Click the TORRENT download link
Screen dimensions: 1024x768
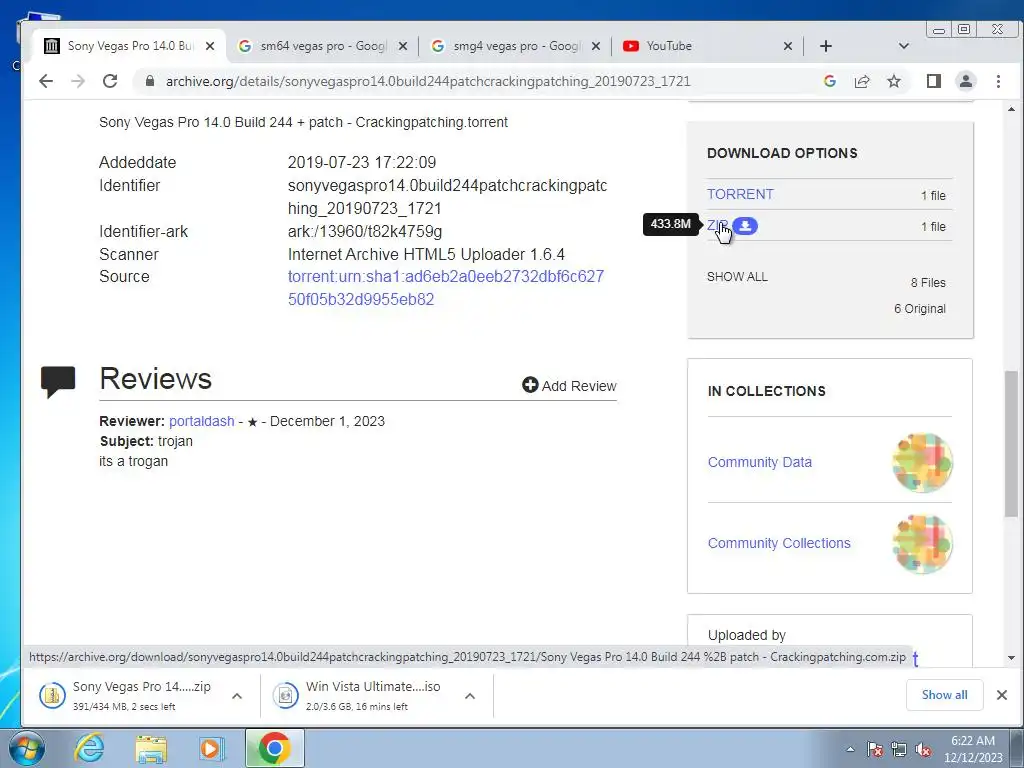point(740,194)
